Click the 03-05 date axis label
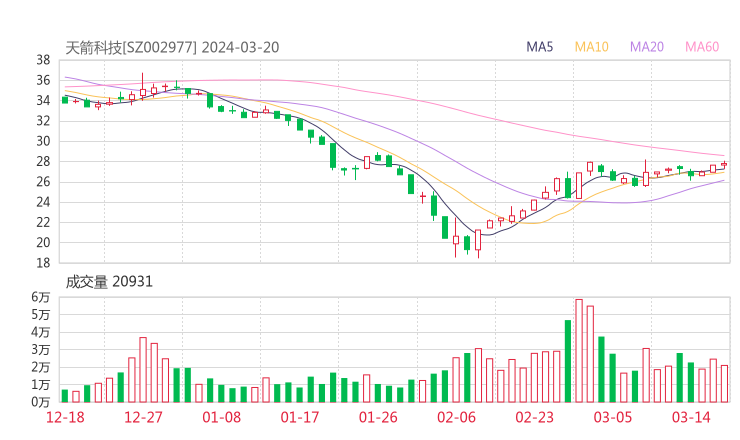Viewport: 740px width, 440px height. pyautogui.click(x=613, y=417)
